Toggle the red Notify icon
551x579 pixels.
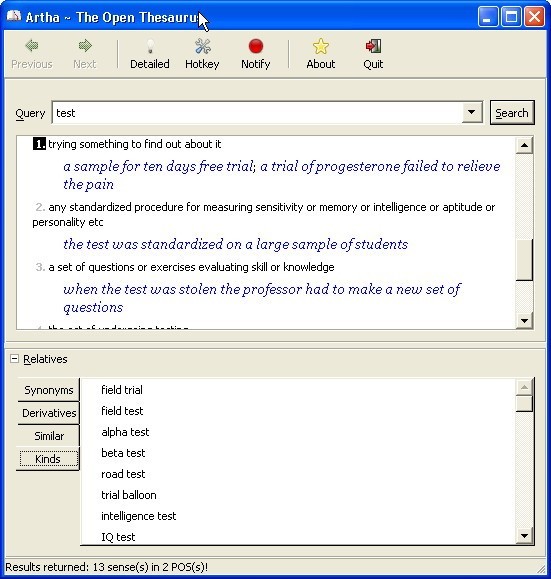click(x=256, y=47)
